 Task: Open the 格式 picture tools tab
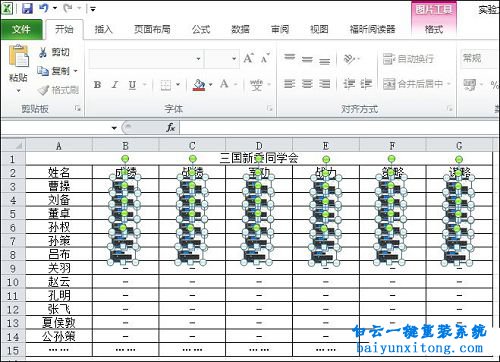[434, 29]
